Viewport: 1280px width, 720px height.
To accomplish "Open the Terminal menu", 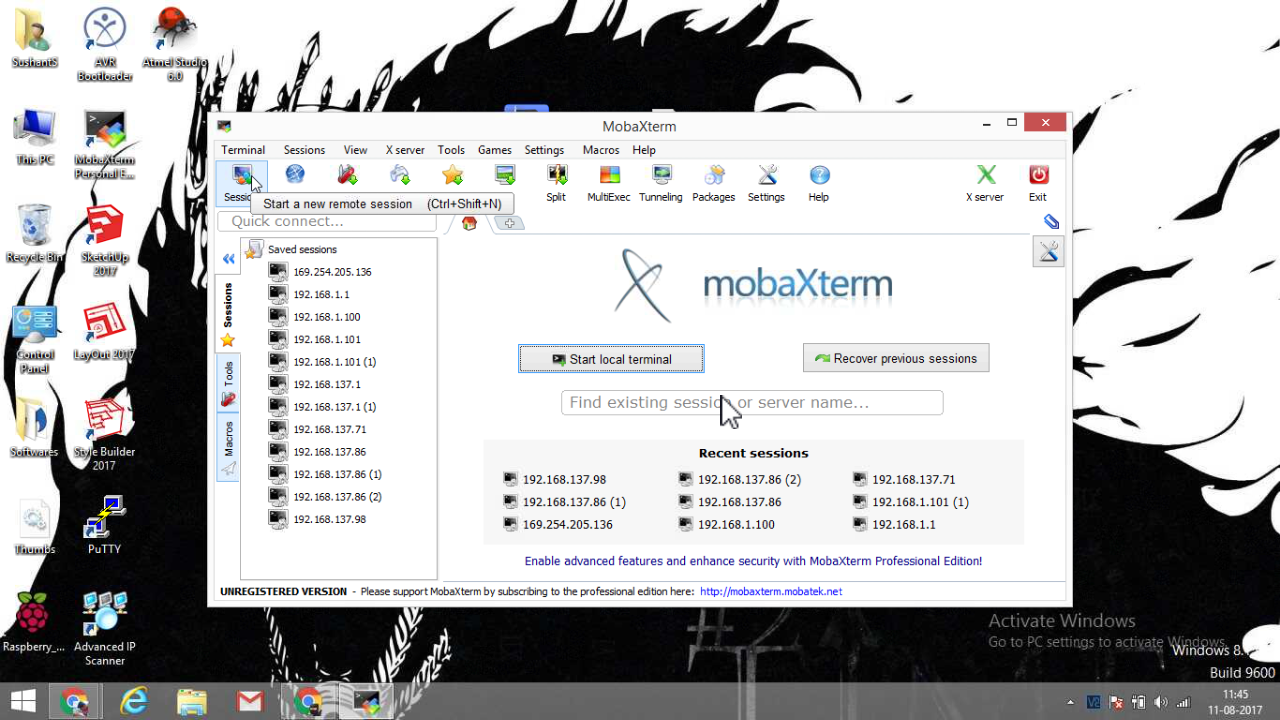I will (x=243, y=150).
